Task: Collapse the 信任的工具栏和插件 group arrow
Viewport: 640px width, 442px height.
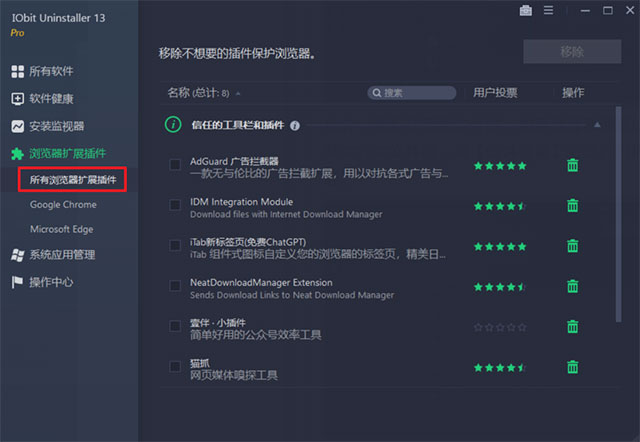Action: (x=597, y=125)
